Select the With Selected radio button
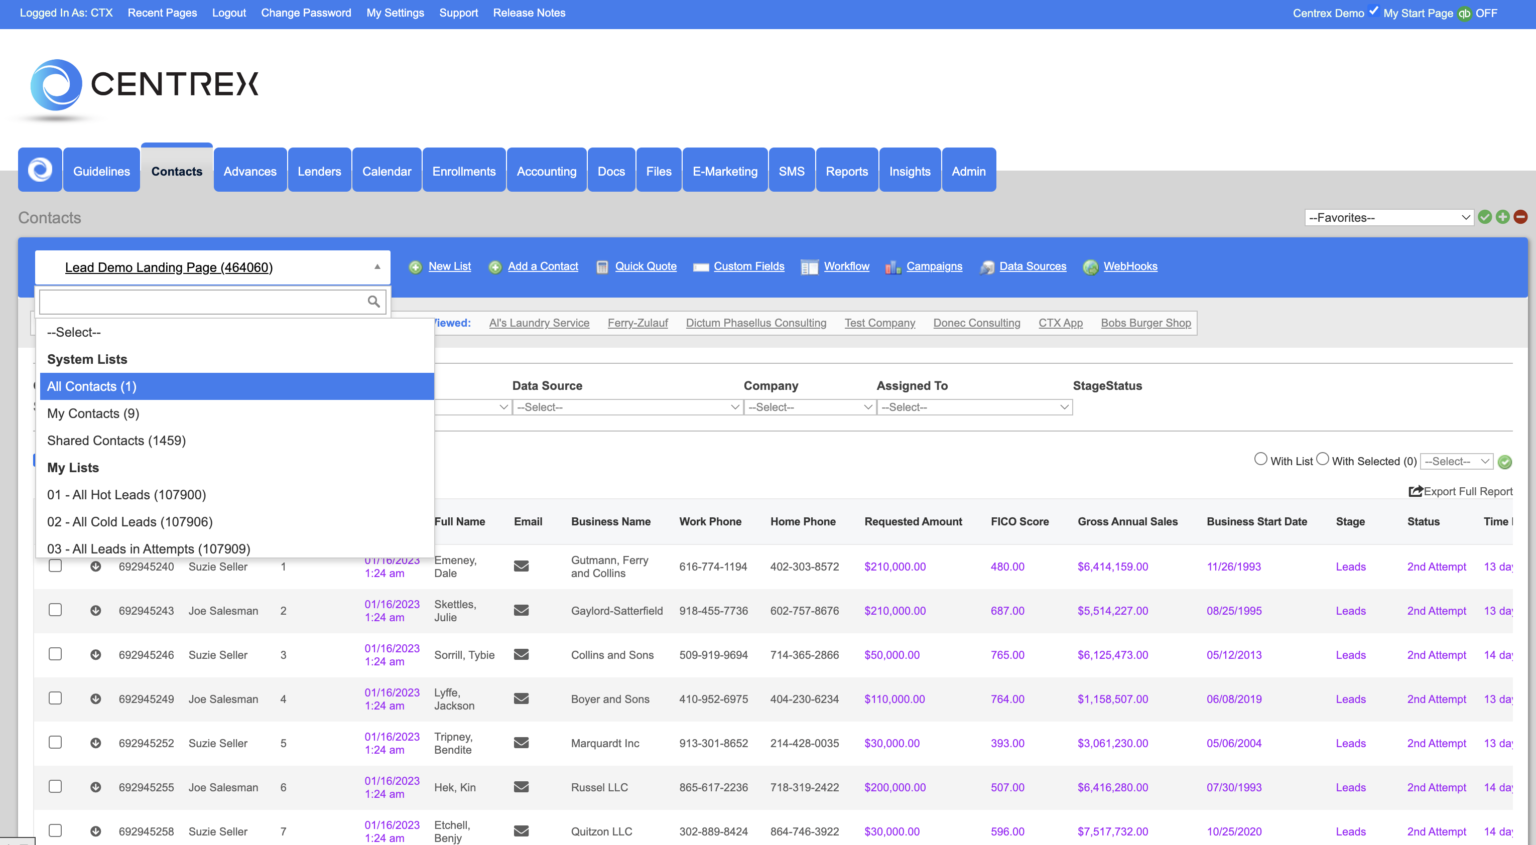Screen dimensions: 1536x845 click(1323, 459)
